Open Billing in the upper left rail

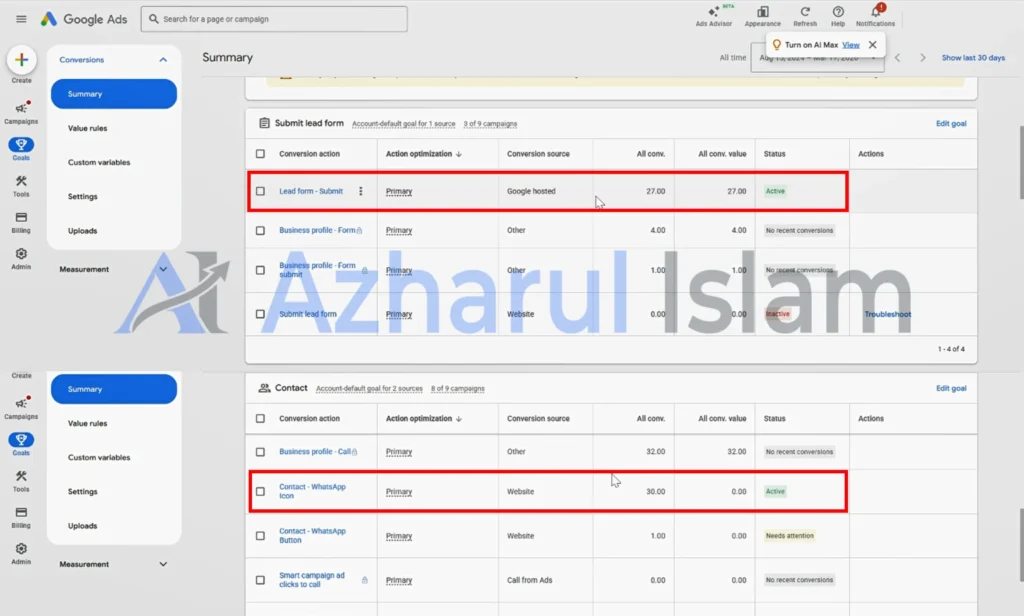pos(21,222)
